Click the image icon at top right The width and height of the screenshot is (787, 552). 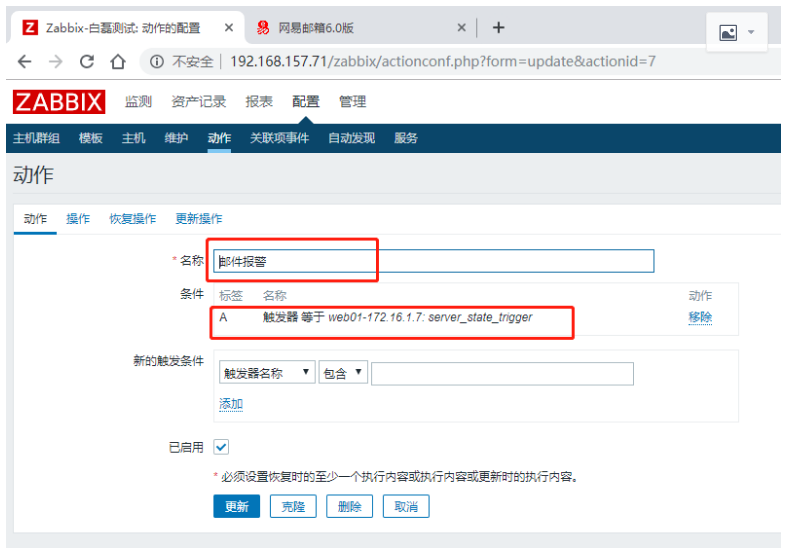(x=728, y=33)
